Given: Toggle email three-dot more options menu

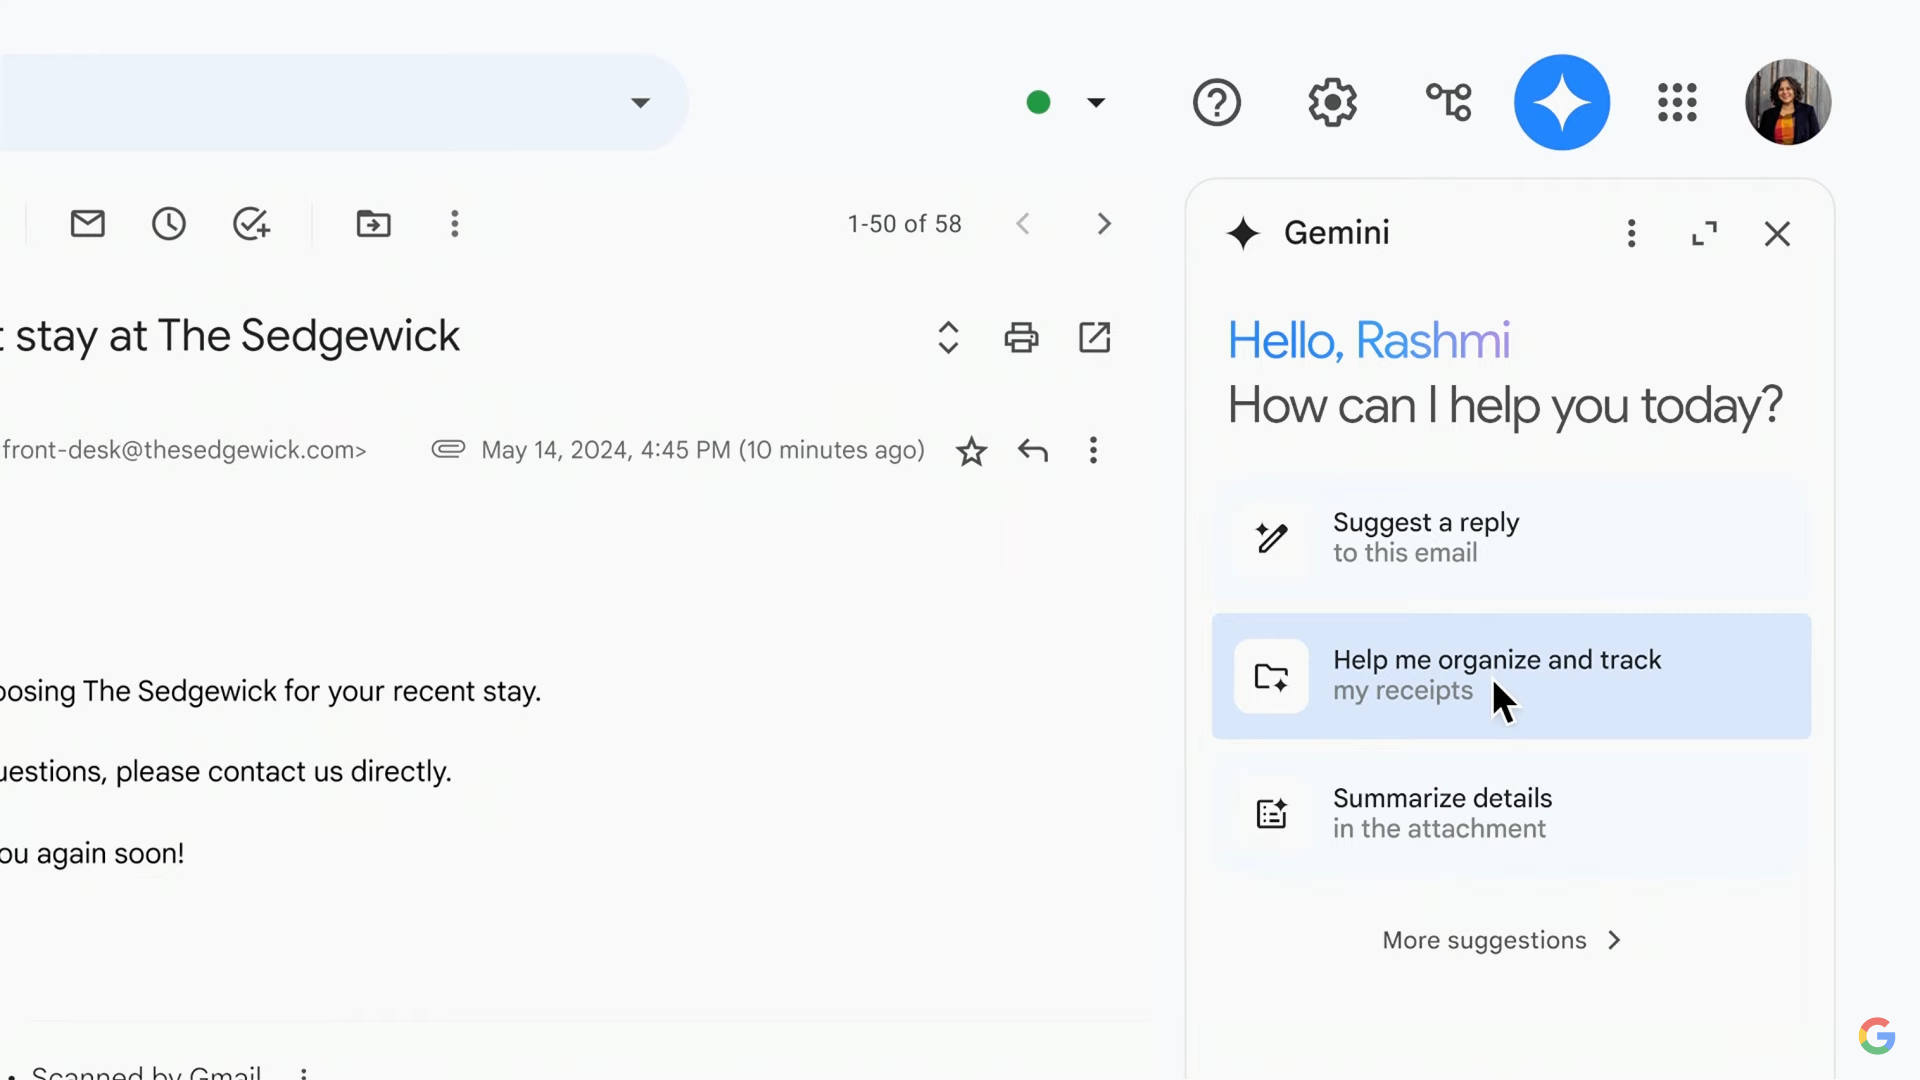Looking at the screenshot, I should point(1092,450).
